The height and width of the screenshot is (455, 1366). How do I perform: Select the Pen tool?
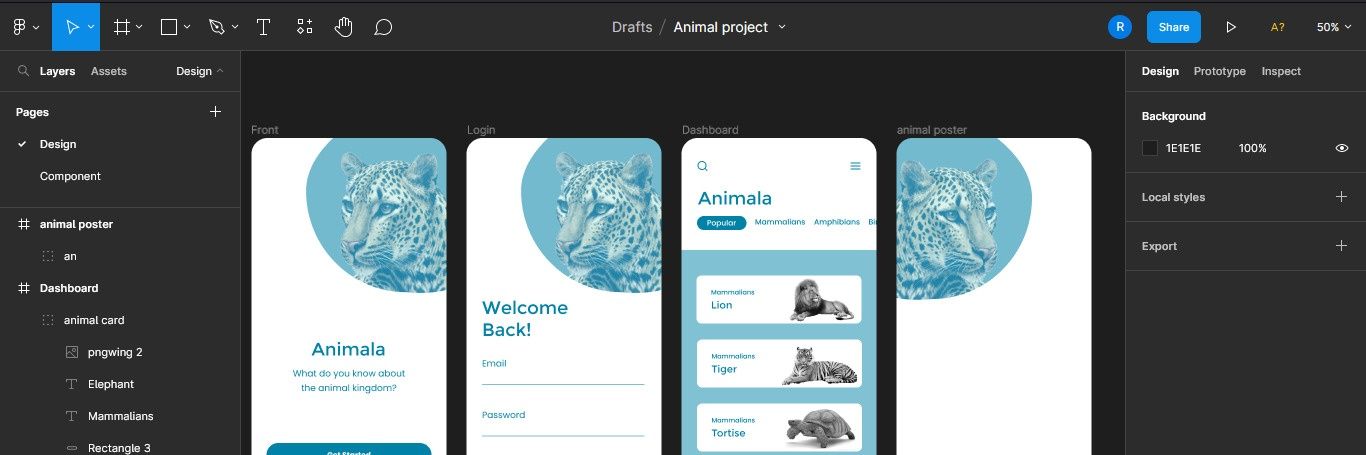click(x=217, y=27)
